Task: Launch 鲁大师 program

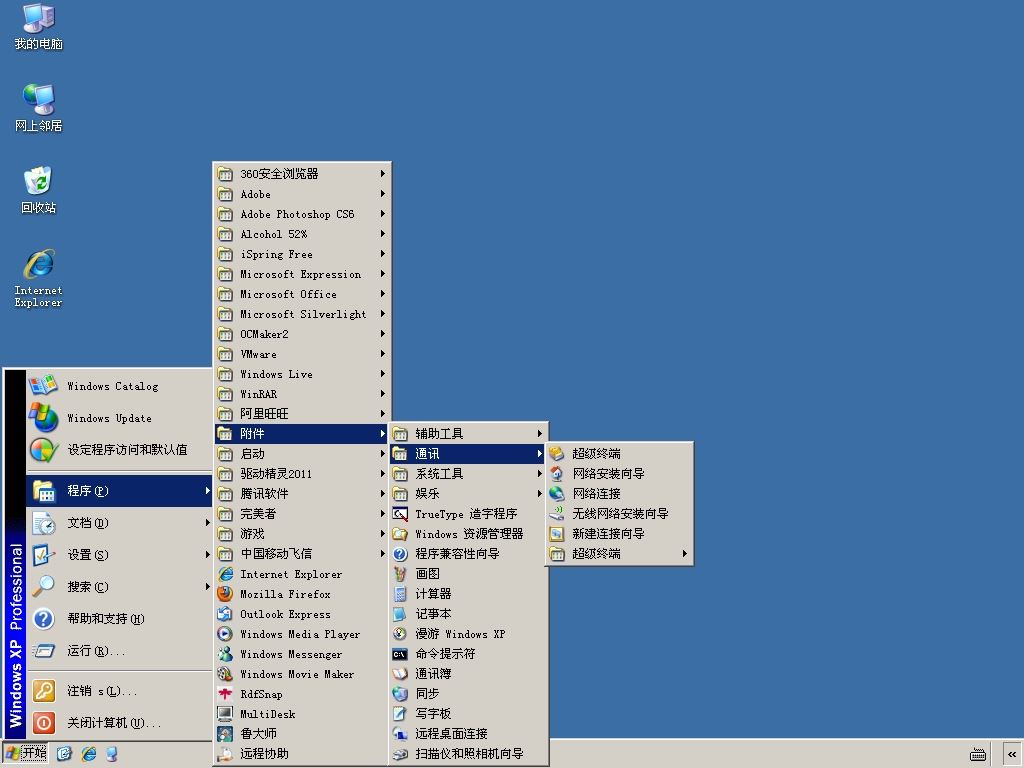Action: click(x=302, y=734)
